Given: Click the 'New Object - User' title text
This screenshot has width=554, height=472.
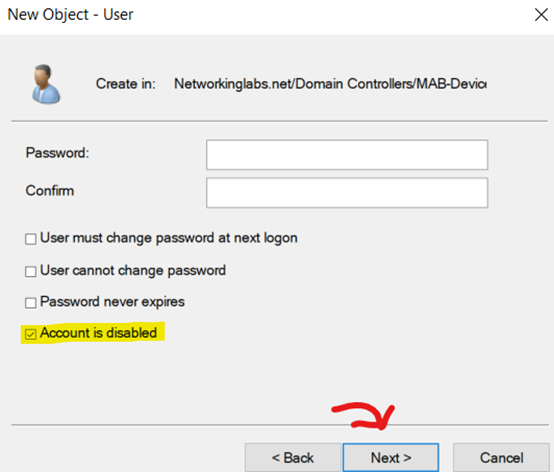Looking at the screenshot, I should (x=70, y=15).
